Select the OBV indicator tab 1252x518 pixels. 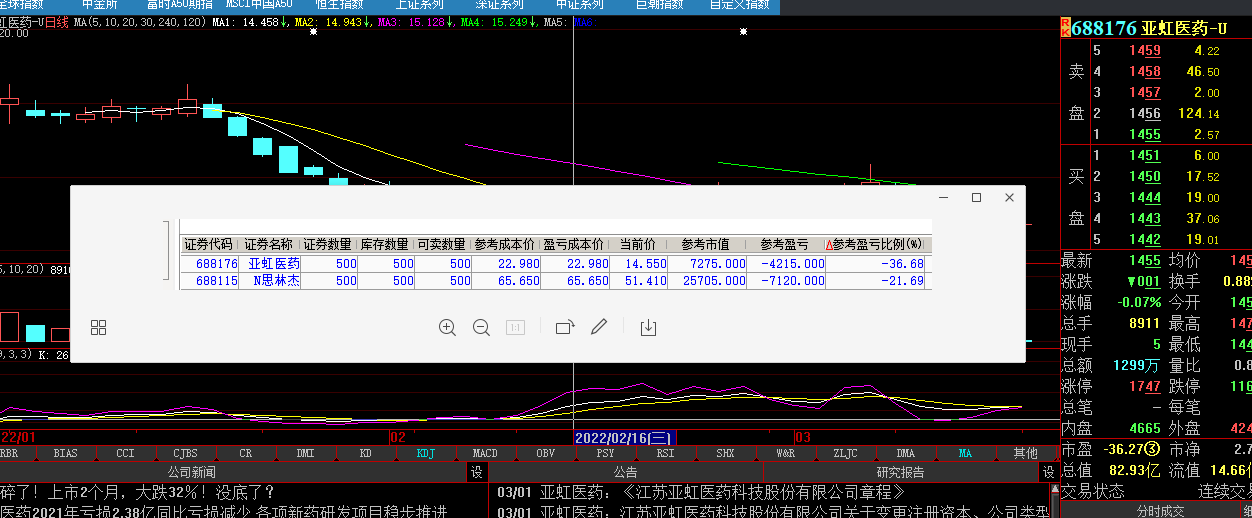coord(545,453)
